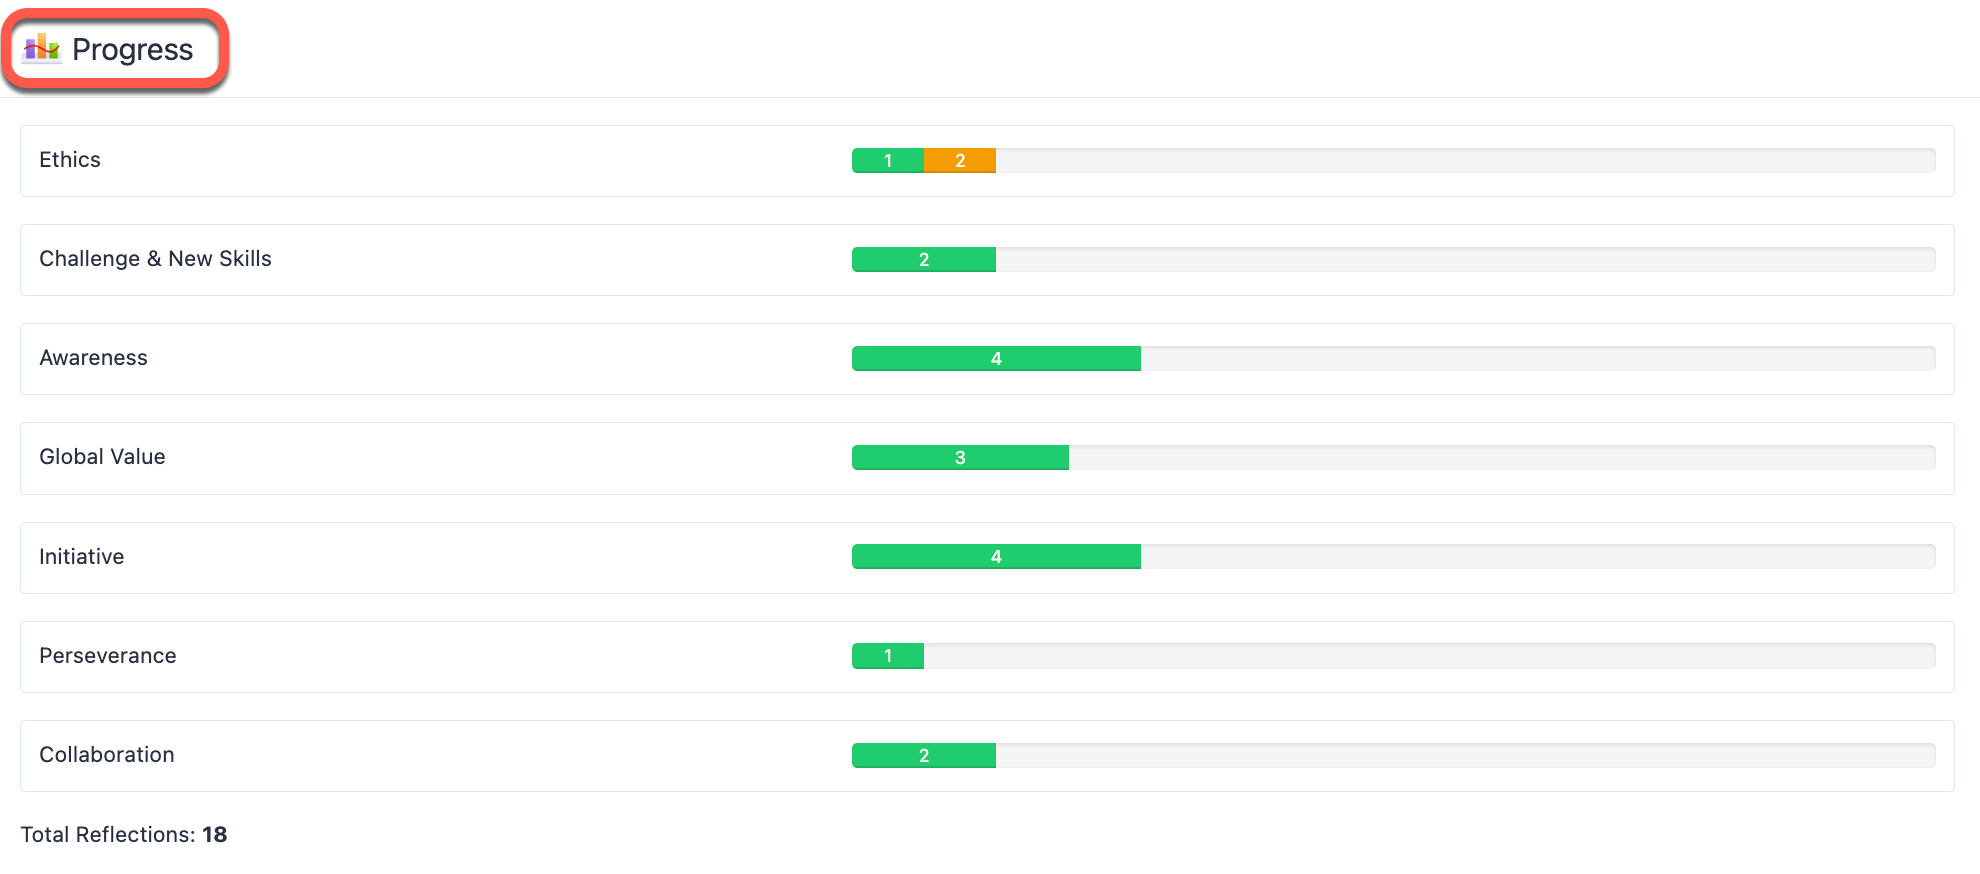Viewport: 1980px width, 874px height.
Task: Open the Initiative outcome label
Action: click(x=81, y=557)
